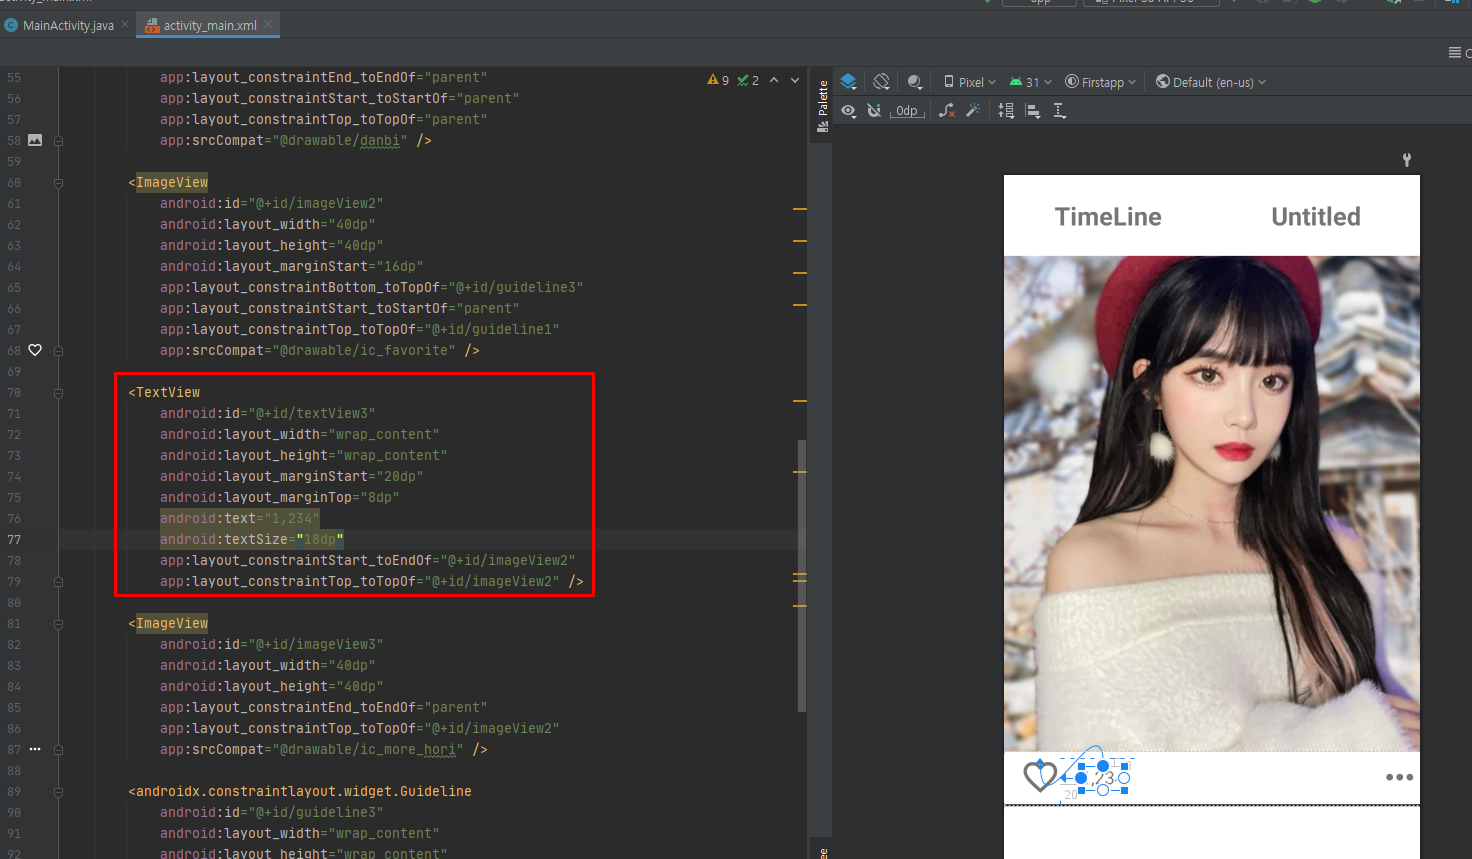Close the activity_main.xml tab
Image resolution: width=1472 pixels, height=859 pixels.
coord(268,24)
